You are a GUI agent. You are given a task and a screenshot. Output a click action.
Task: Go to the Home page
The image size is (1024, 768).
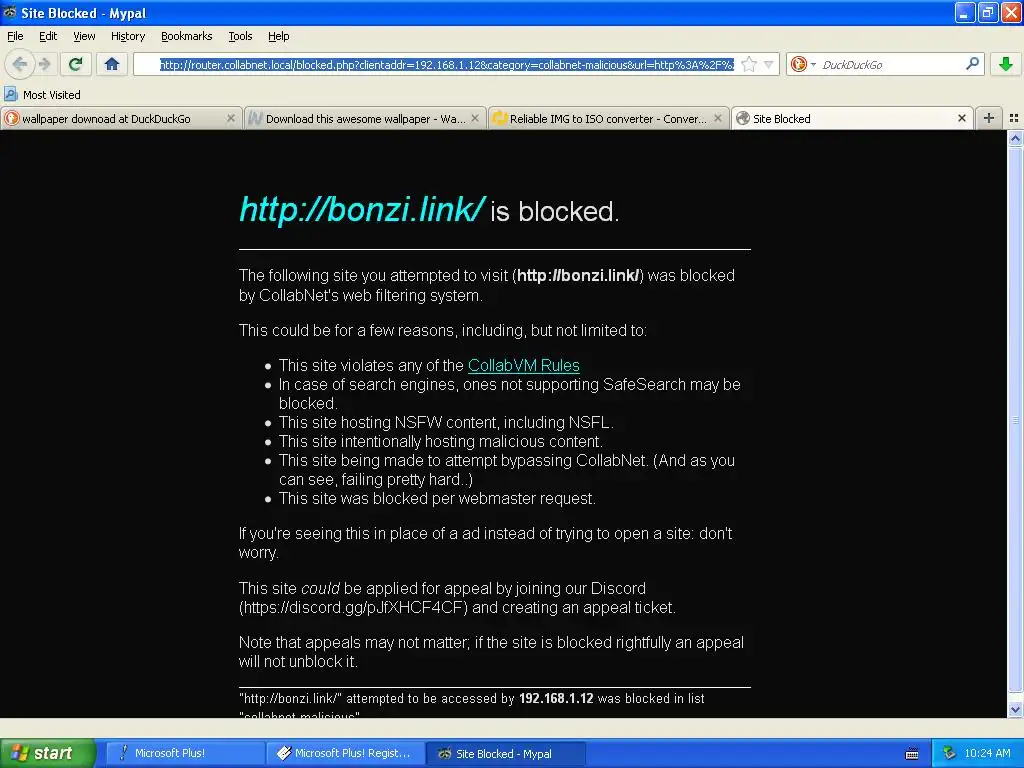pyautogui.click(x=112, y=64)
